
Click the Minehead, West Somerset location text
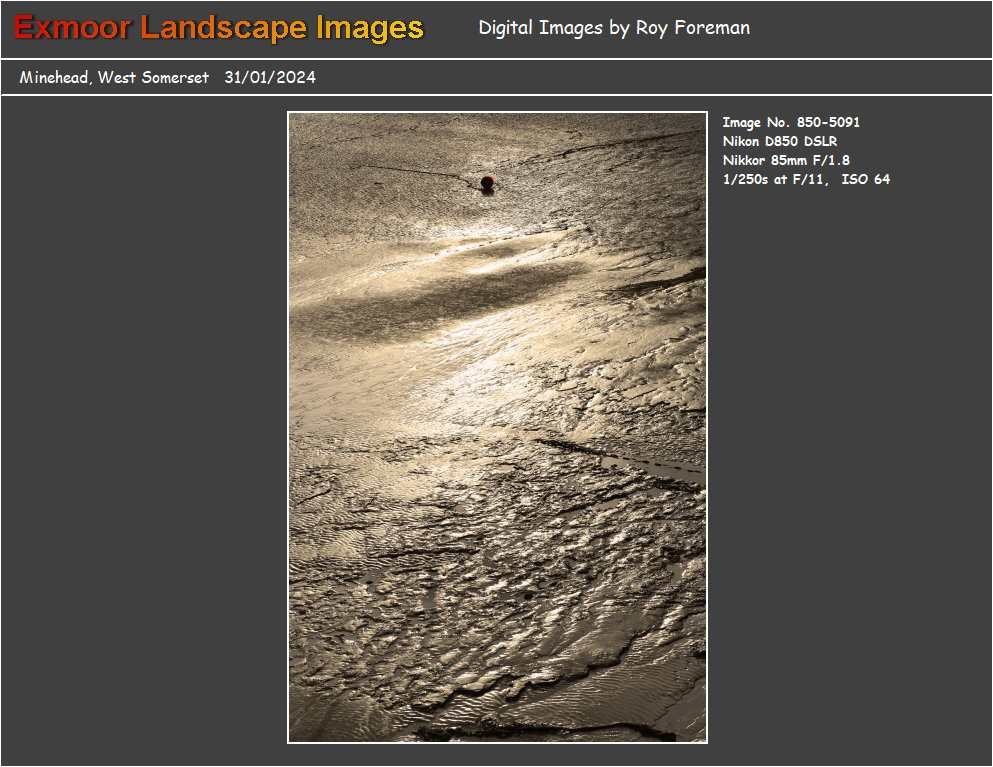coord(114,78)
